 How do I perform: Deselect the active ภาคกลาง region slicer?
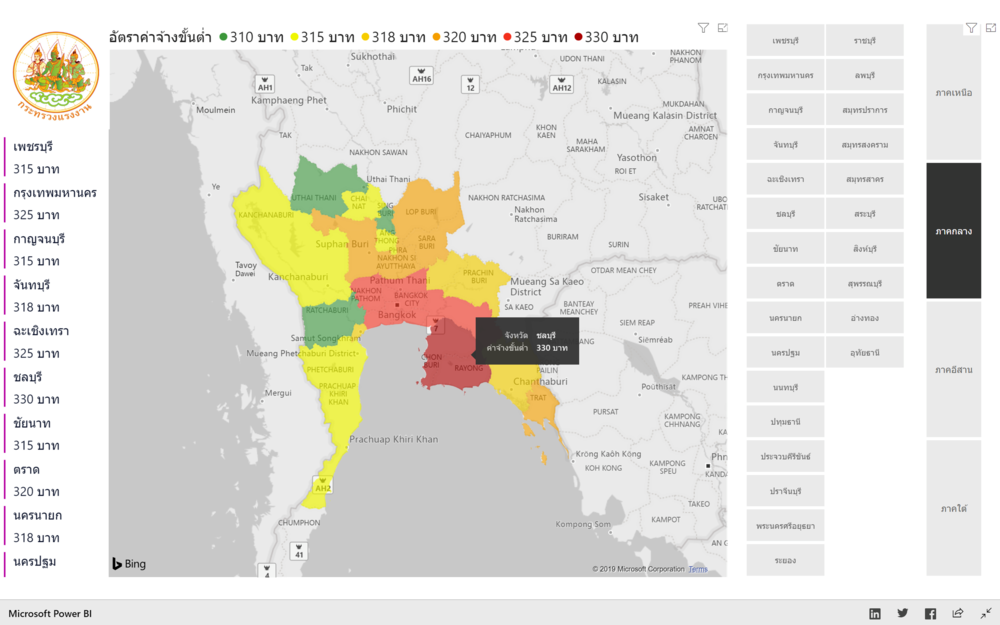954,231
